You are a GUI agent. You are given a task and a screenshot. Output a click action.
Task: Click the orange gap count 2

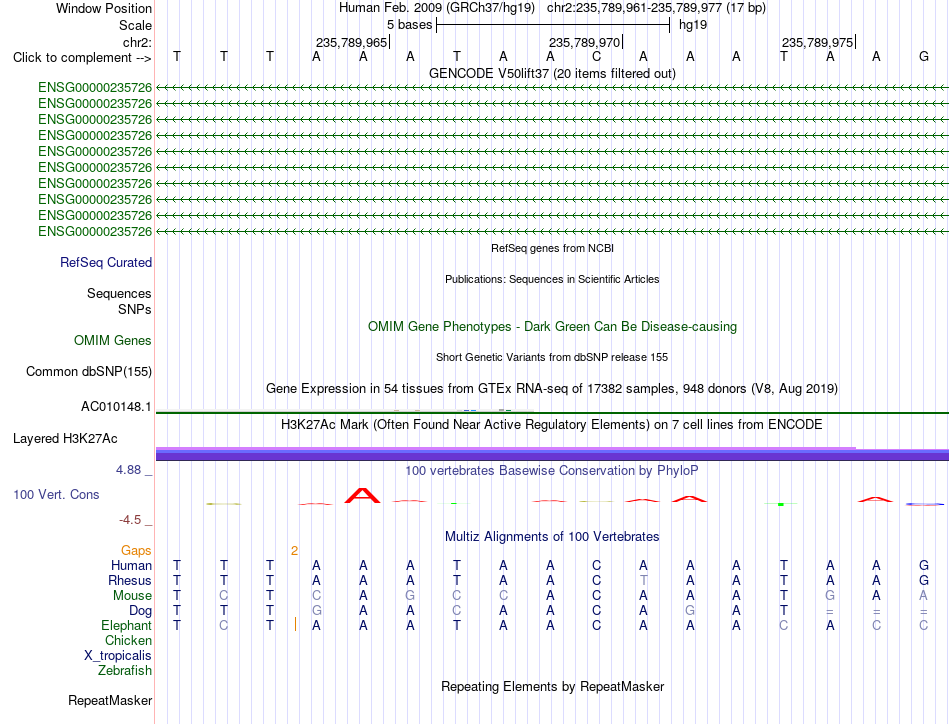294,551
